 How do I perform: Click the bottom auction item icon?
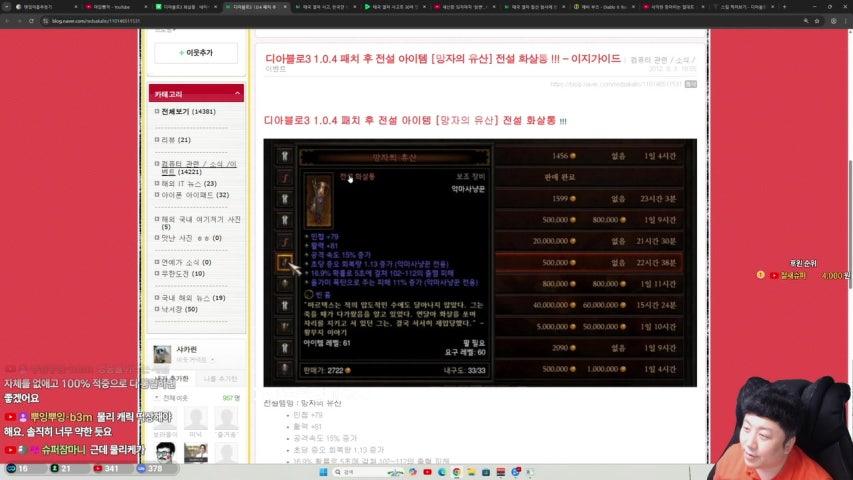point(285,369)
